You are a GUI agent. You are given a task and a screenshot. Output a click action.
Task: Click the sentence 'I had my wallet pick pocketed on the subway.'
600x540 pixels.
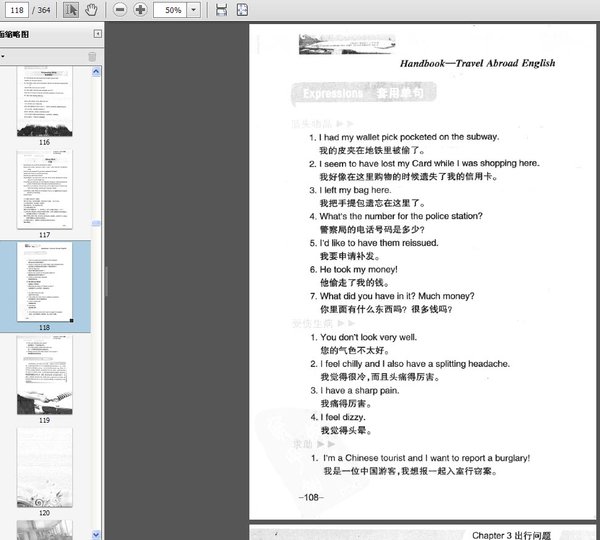point(409,137)
